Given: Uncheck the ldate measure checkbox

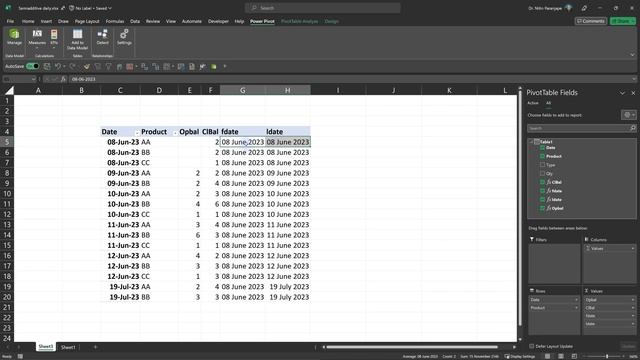Looking at the screenshot, I should click(542, 200).
